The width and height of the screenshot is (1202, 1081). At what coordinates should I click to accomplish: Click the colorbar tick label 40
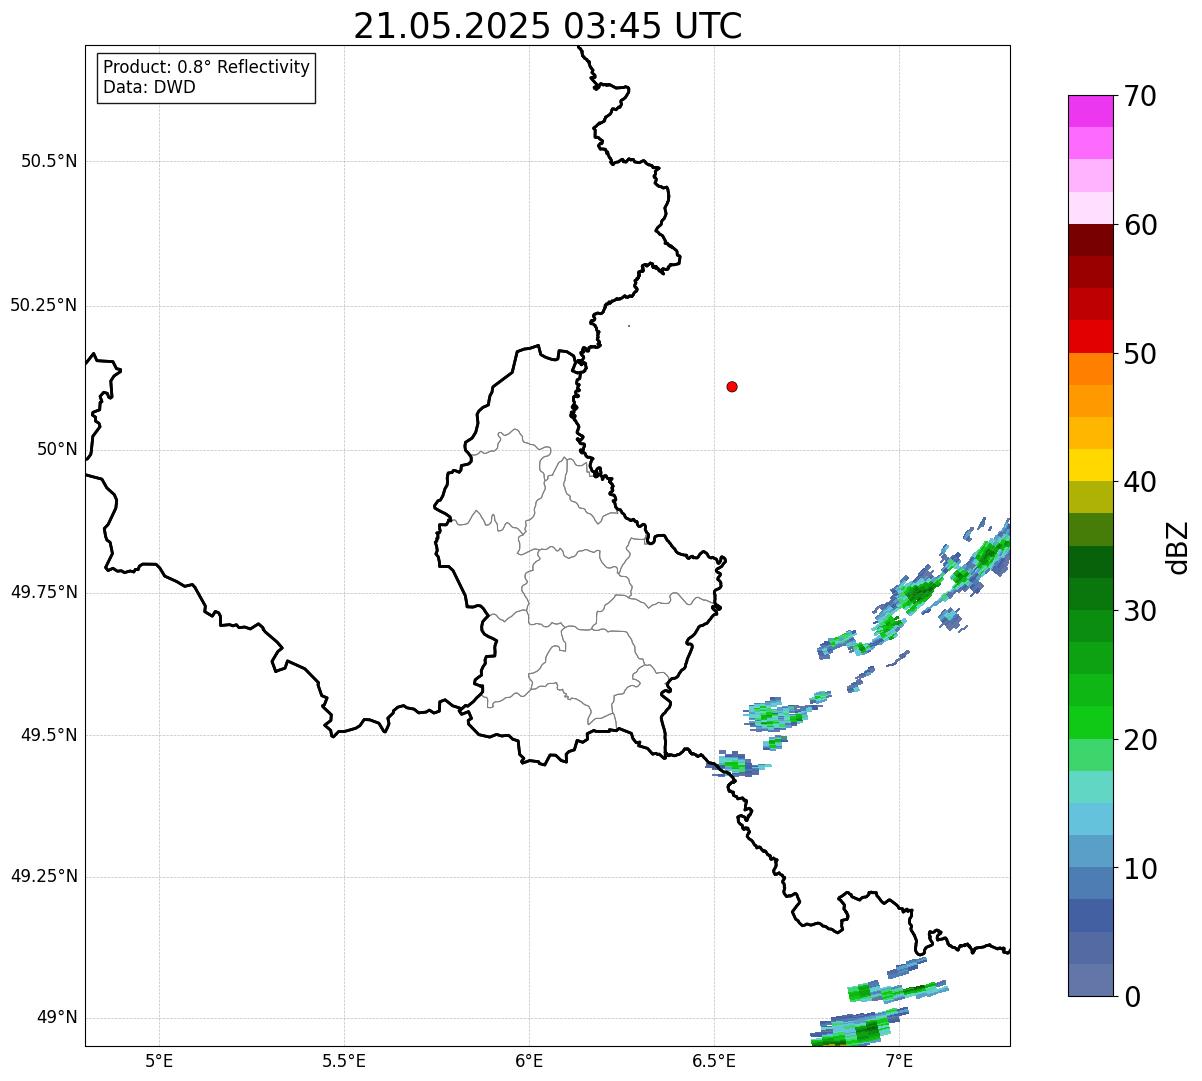pyautogui.click(x=1140, y=482)
